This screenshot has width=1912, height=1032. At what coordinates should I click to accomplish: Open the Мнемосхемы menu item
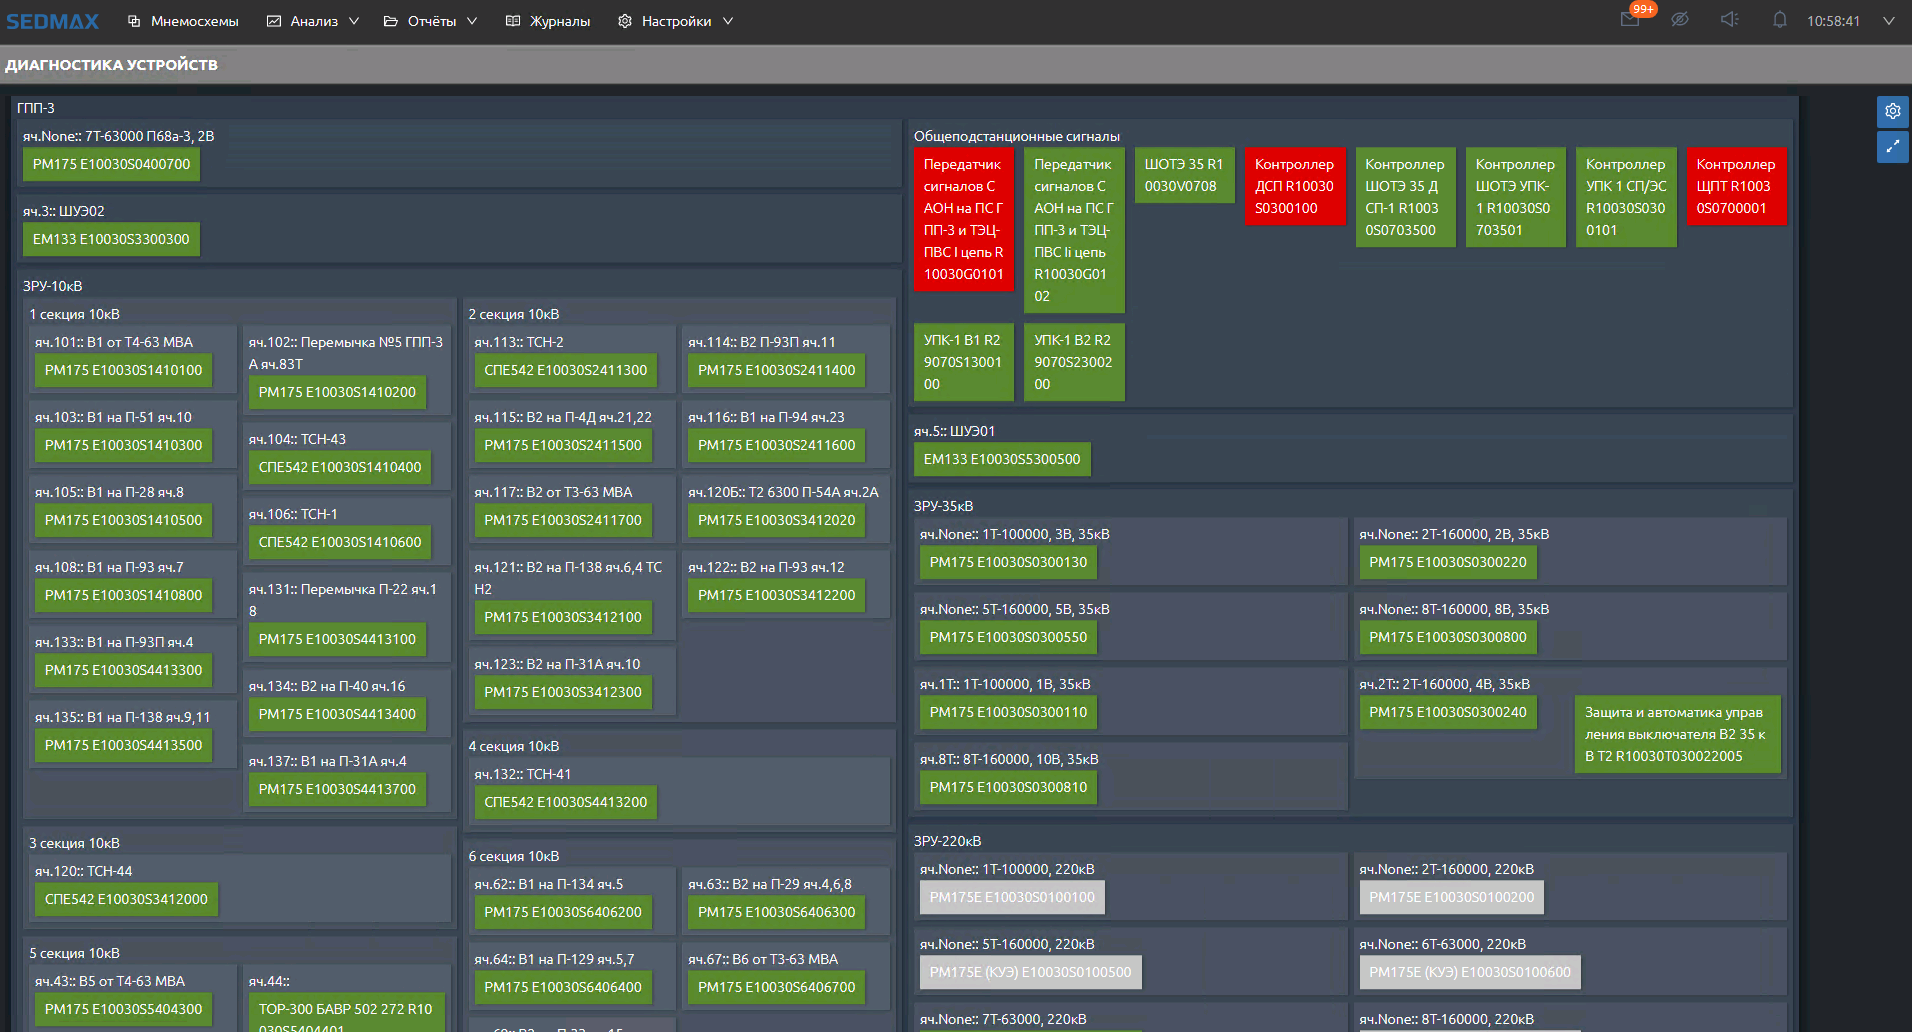(183, 21)
